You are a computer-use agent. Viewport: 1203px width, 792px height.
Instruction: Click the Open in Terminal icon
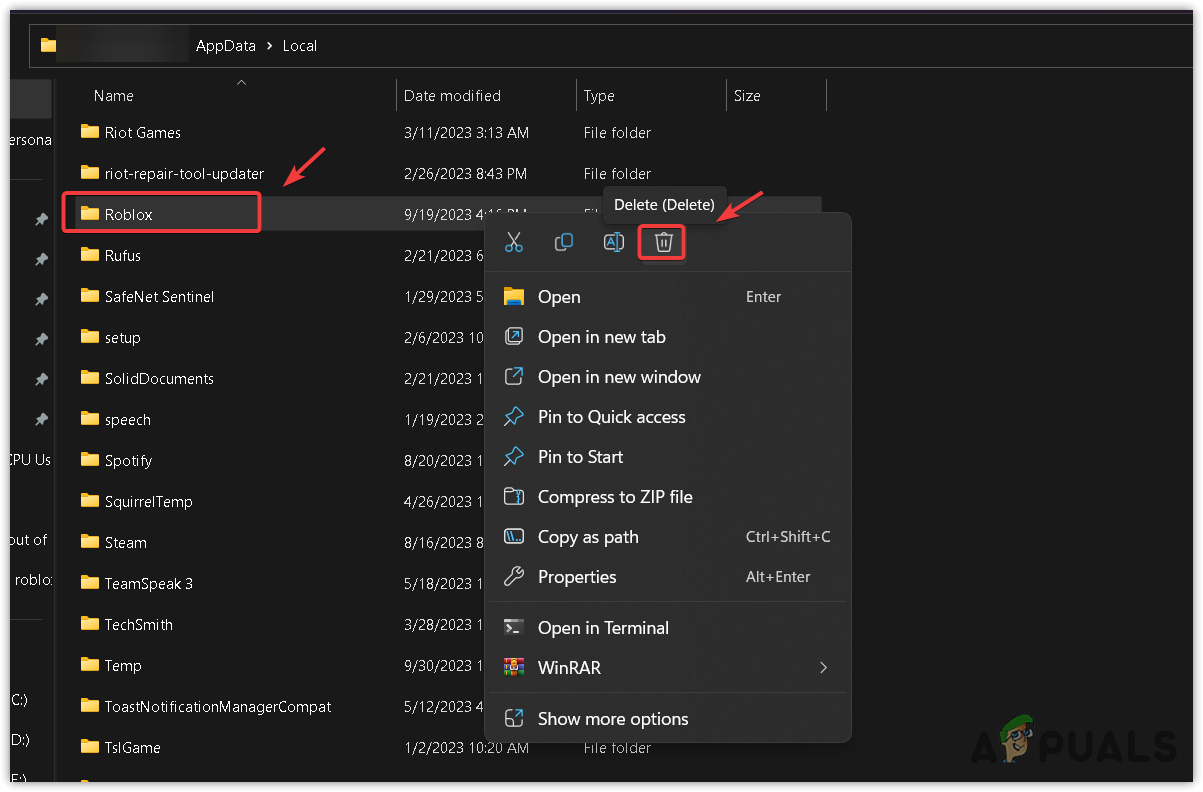[514, 628]
